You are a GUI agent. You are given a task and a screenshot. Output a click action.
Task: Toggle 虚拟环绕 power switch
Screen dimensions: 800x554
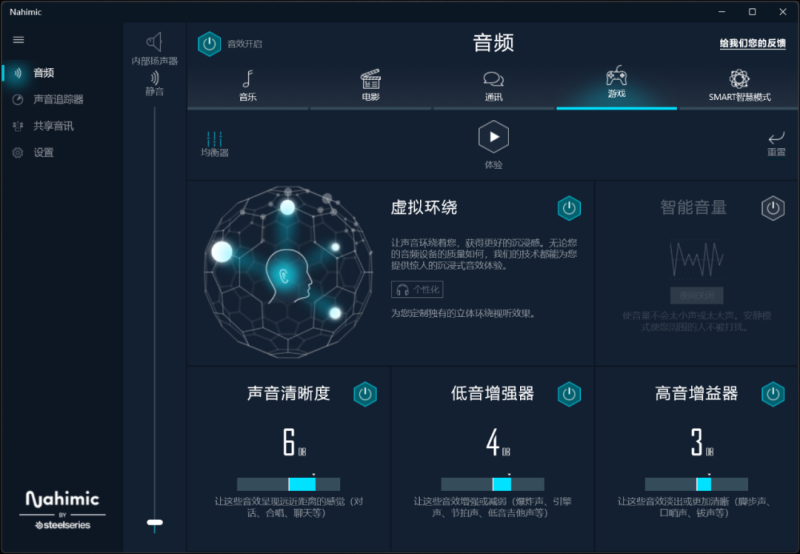pos(568,208)
